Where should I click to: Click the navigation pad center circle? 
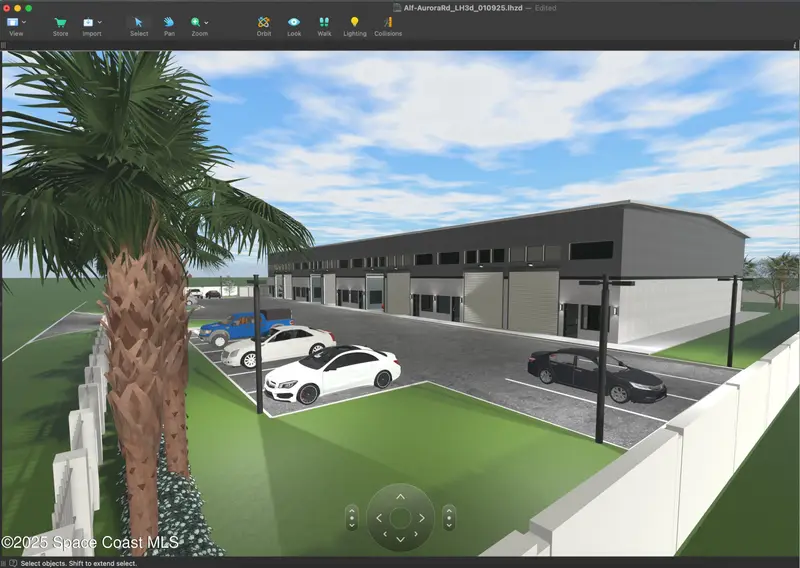(401, 518)
